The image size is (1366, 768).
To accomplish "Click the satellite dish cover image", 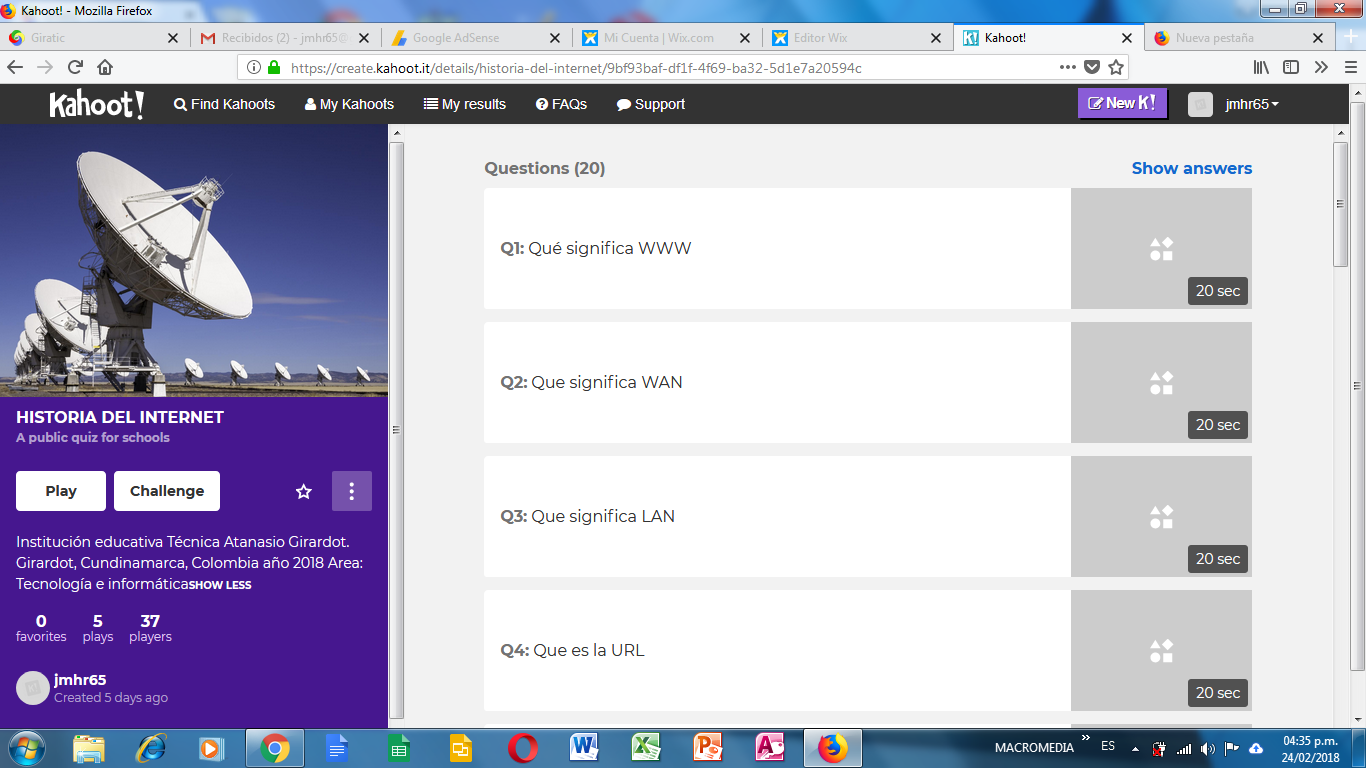I will click(x=194, y=260).
